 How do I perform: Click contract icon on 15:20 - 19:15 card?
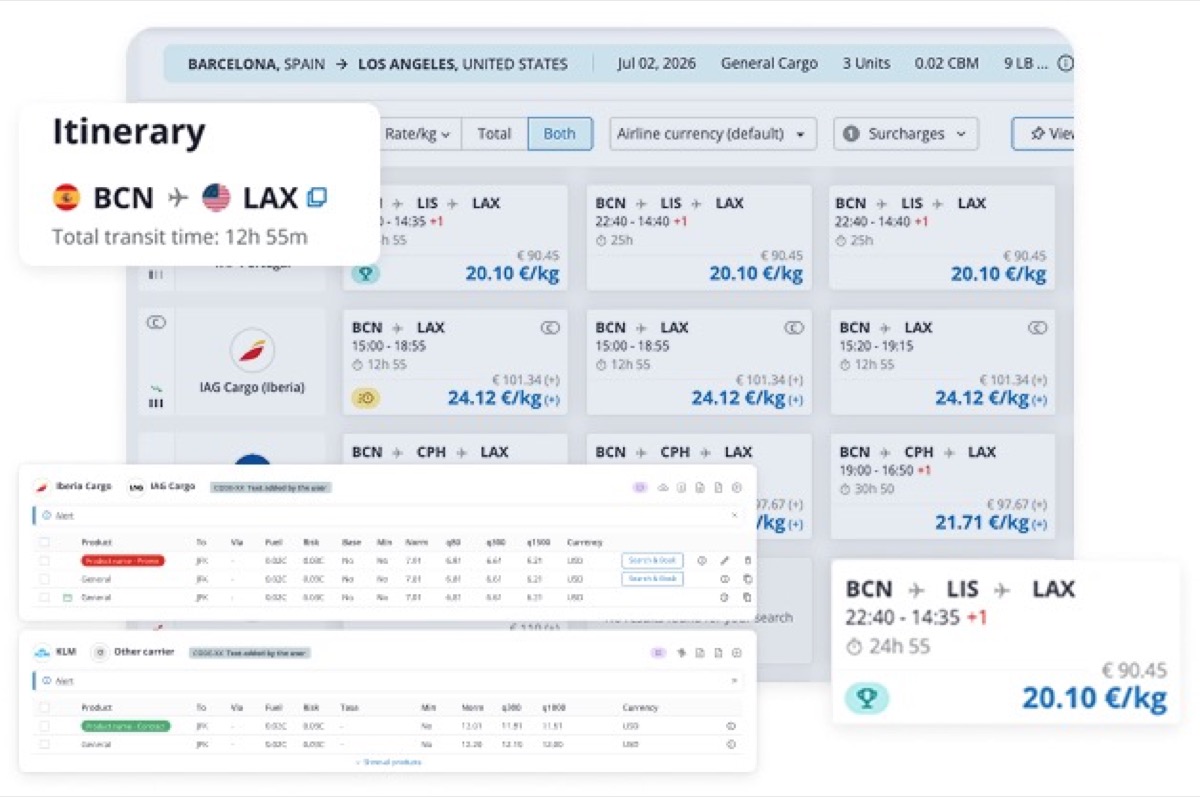1037,327
